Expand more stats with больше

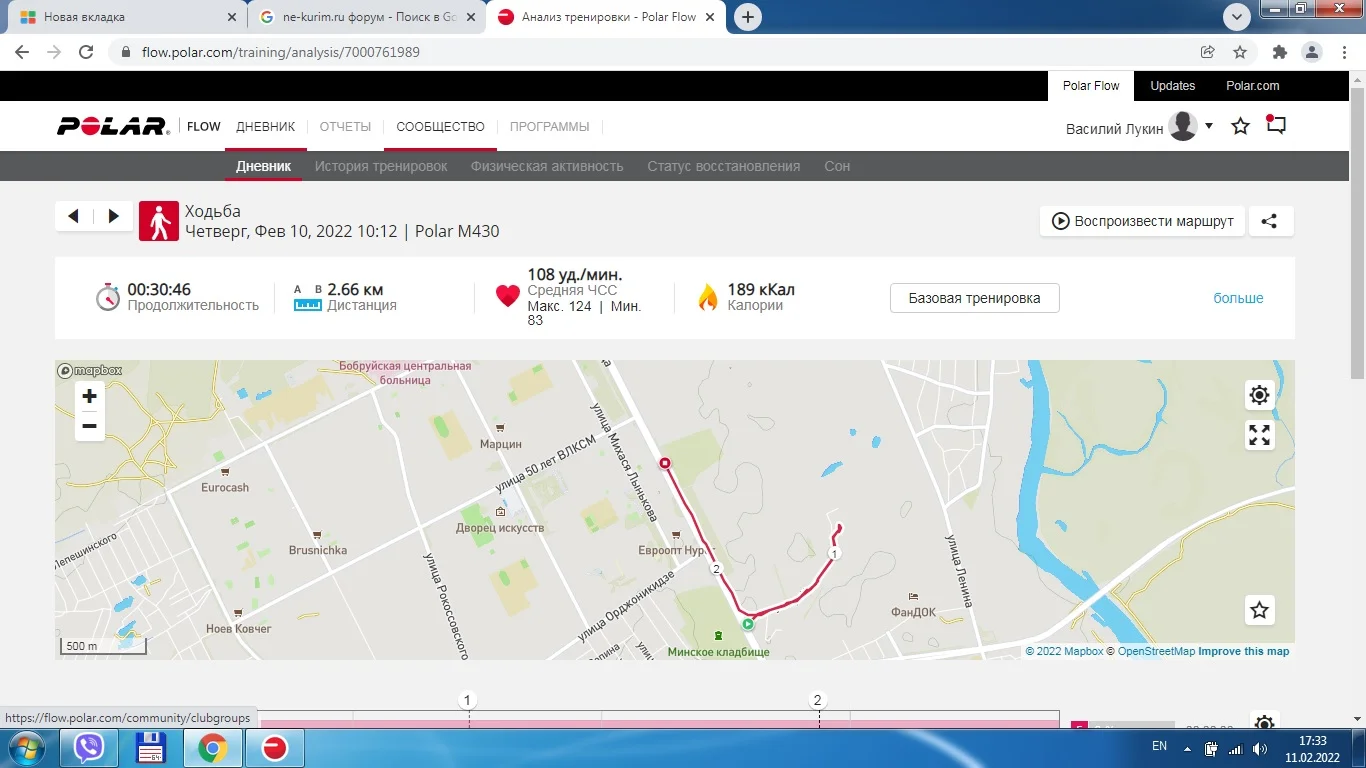[x=1238, y=298]
